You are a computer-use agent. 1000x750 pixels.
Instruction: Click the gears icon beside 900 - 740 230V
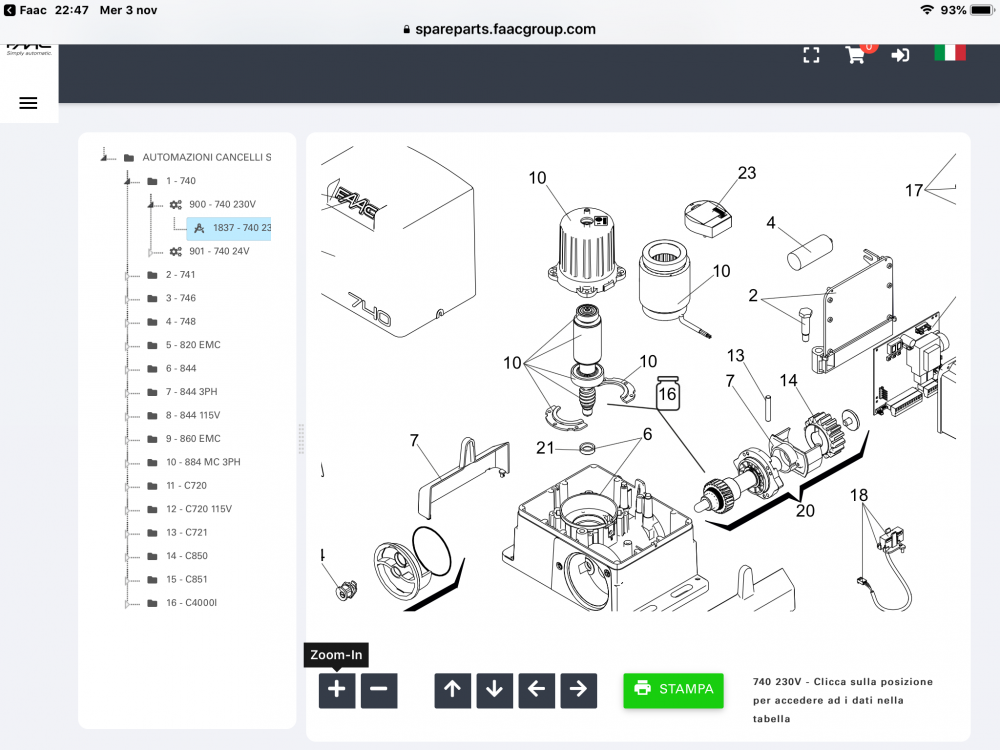click(x=175, y=205)
